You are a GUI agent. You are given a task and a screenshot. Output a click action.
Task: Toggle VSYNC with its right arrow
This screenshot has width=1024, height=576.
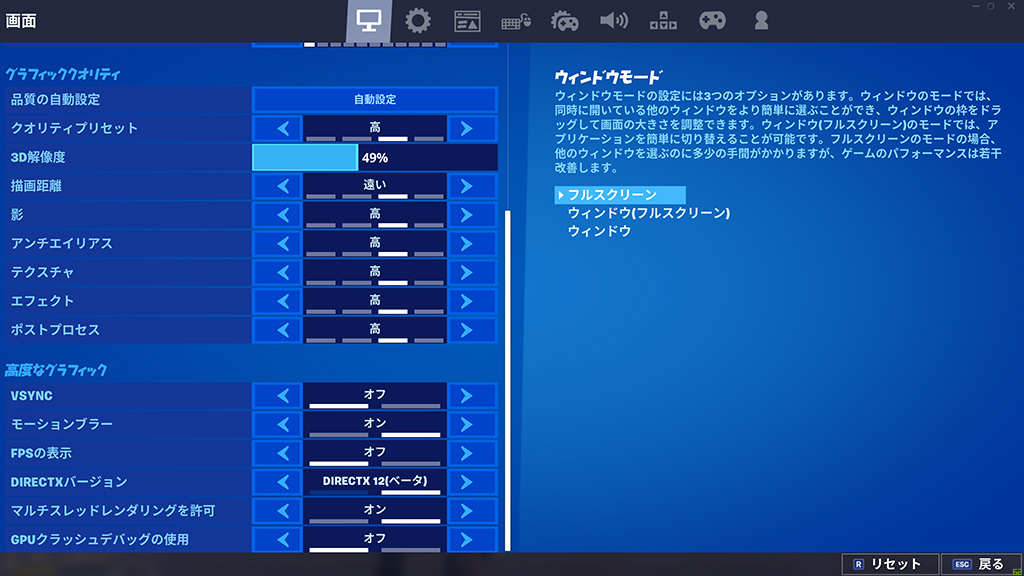tap(472, 396)
